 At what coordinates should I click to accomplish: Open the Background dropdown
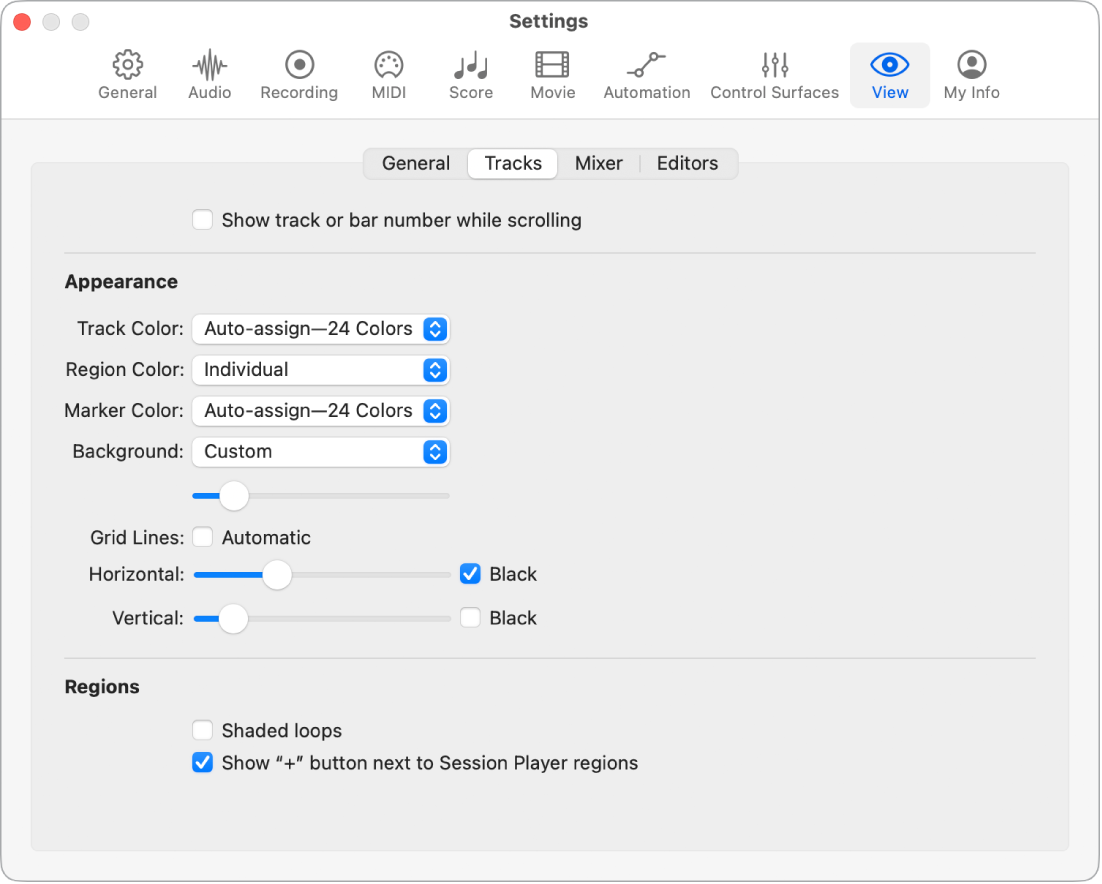[320, 451]
